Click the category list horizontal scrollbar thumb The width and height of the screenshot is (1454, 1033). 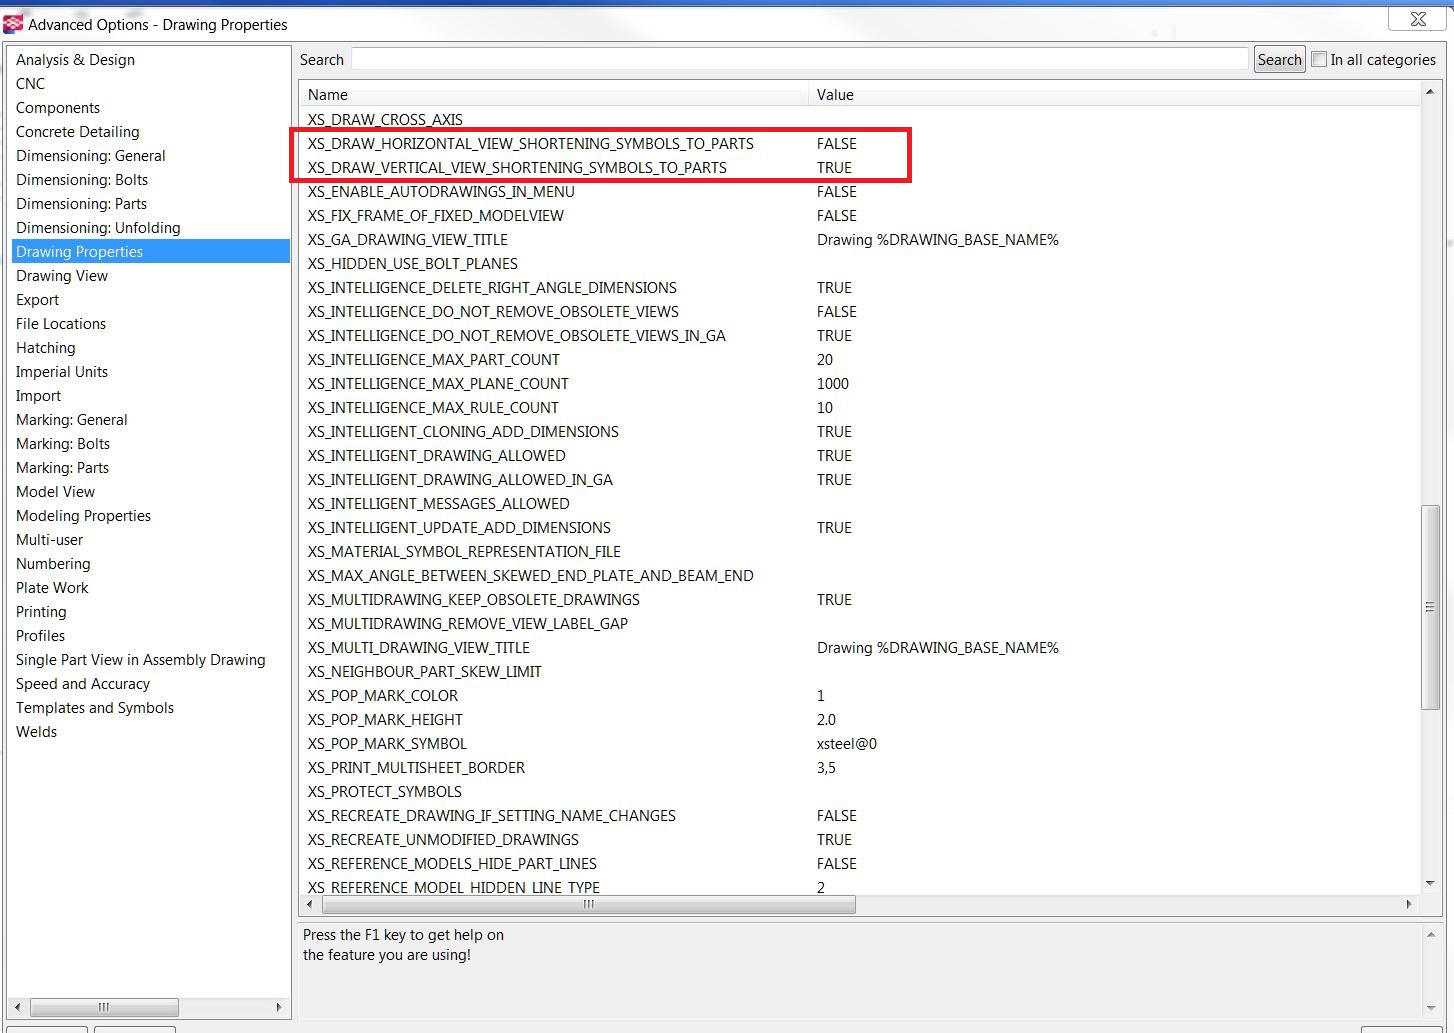click(x=104, y=1007)
